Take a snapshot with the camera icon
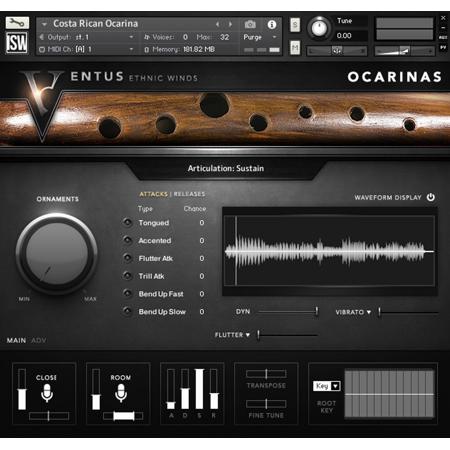The image size is (450, 450). pyautogui.click(x=250, y=24)
